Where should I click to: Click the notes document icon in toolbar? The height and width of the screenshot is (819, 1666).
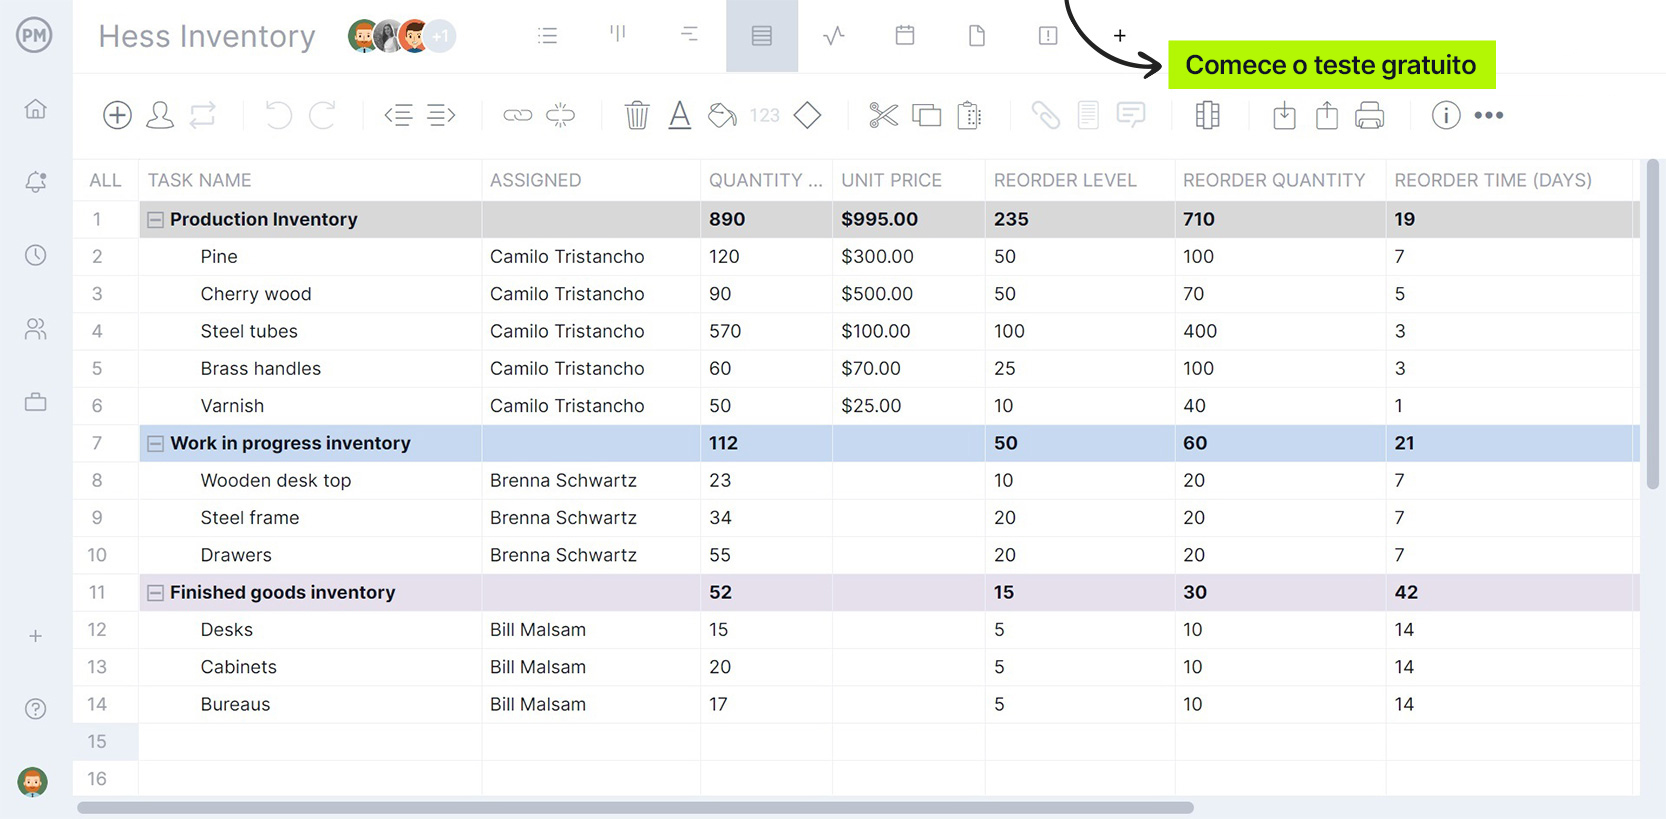point(1088,115)
